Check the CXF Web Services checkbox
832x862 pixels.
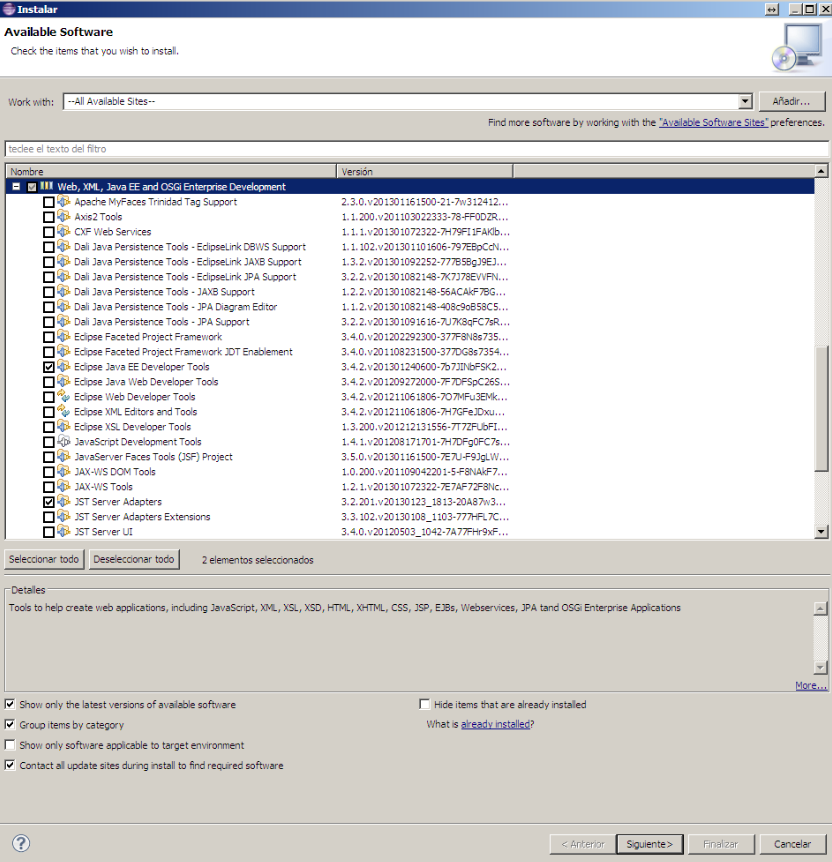pyautogui.click(x=48, y=232)
